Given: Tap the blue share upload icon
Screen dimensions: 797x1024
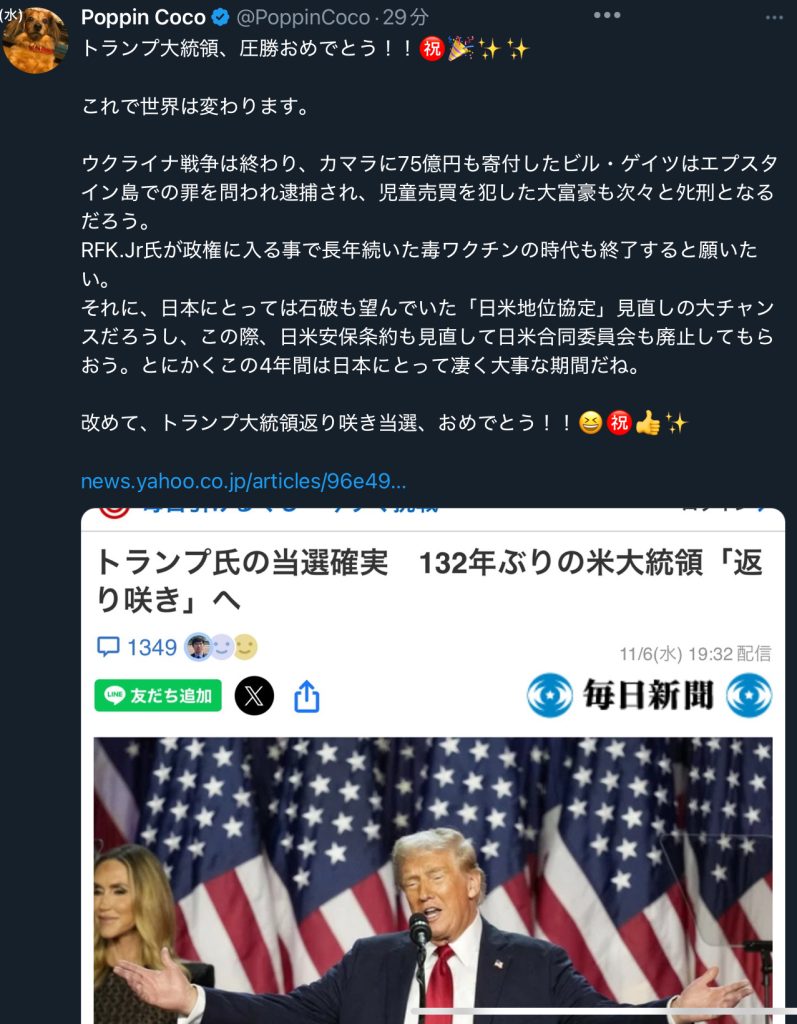Looking at the screenshot, I should [306, 696].
